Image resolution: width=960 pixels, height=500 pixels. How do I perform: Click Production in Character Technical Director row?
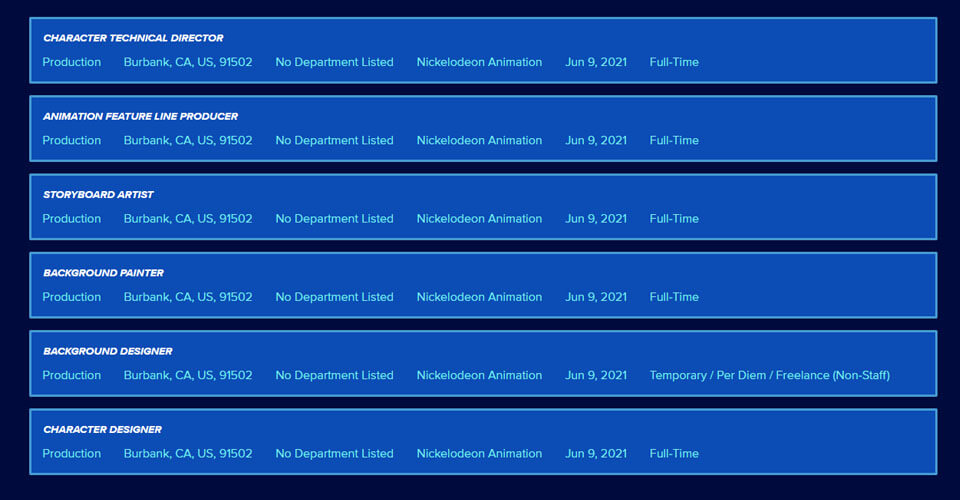pos(71,62)
